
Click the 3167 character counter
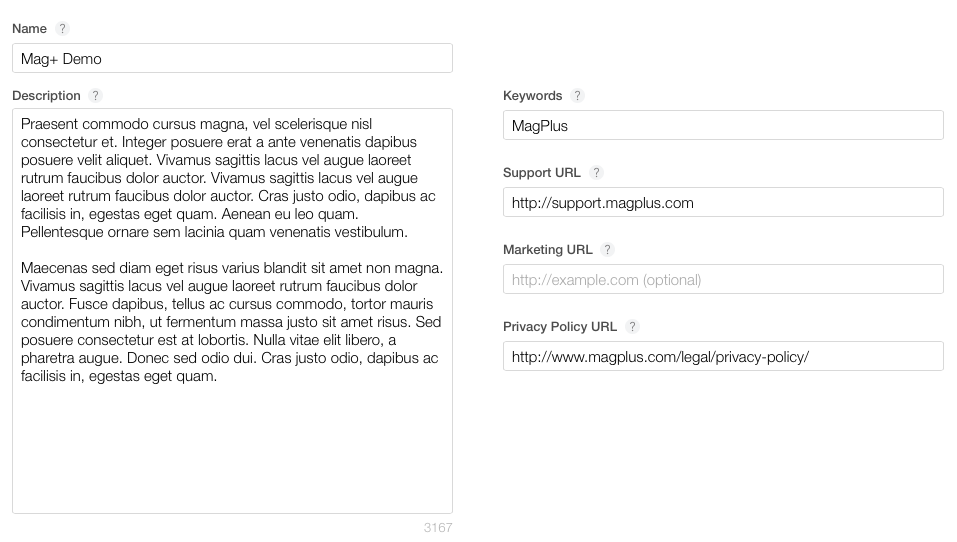[x=438, y=528]
